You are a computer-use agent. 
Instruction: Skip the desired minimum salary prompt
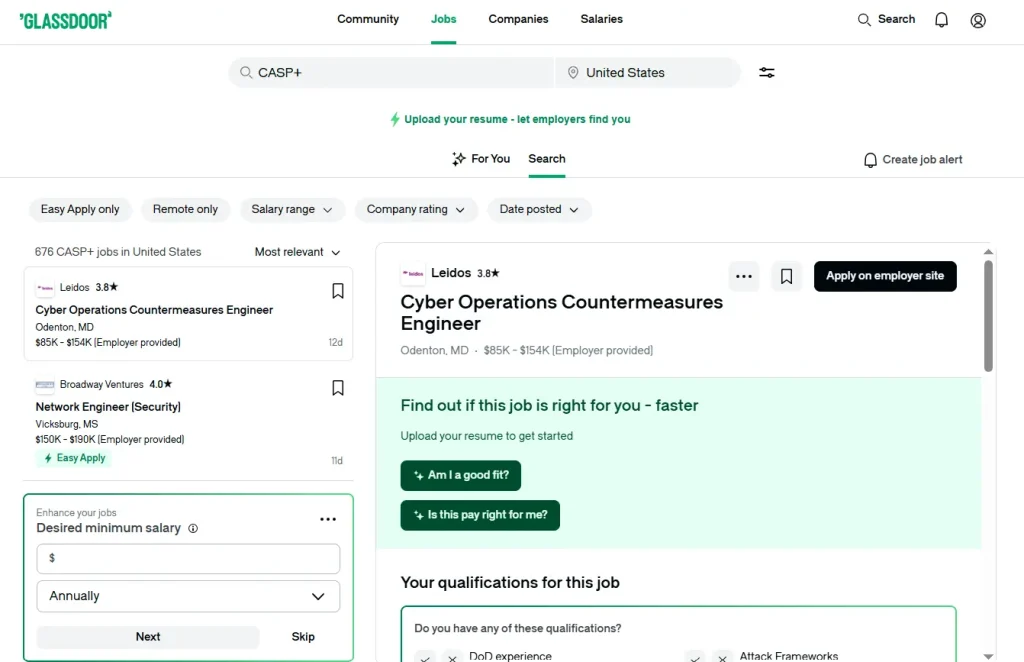pyautogui.click(x=303, y=637)
